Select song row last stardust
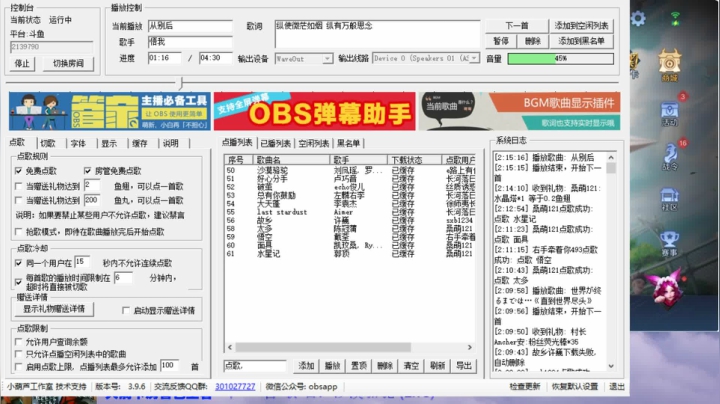 tap(350, 212)
